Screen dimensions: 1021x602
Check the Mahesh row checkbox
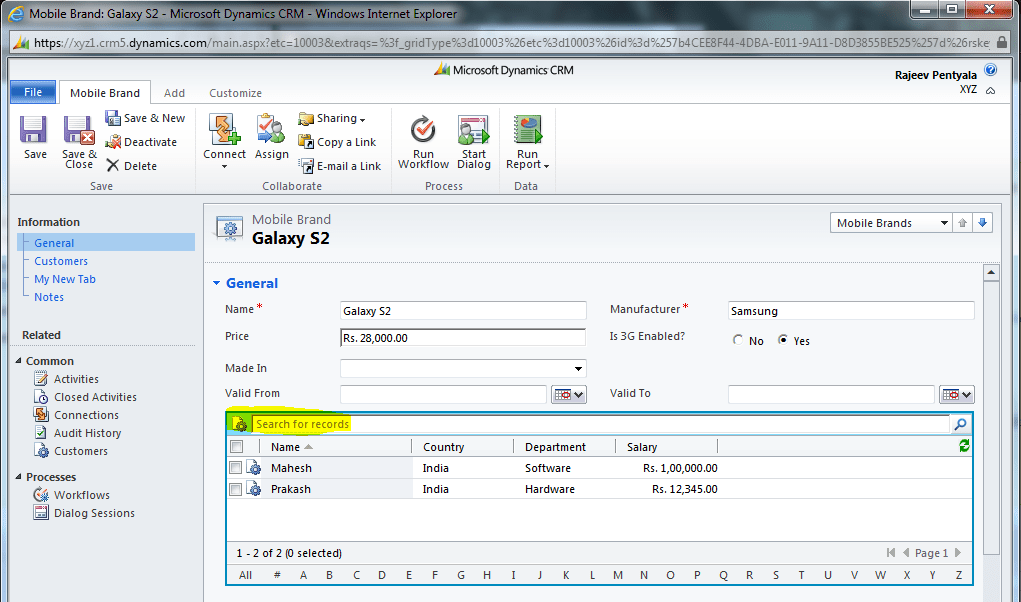tap(236, 468)
